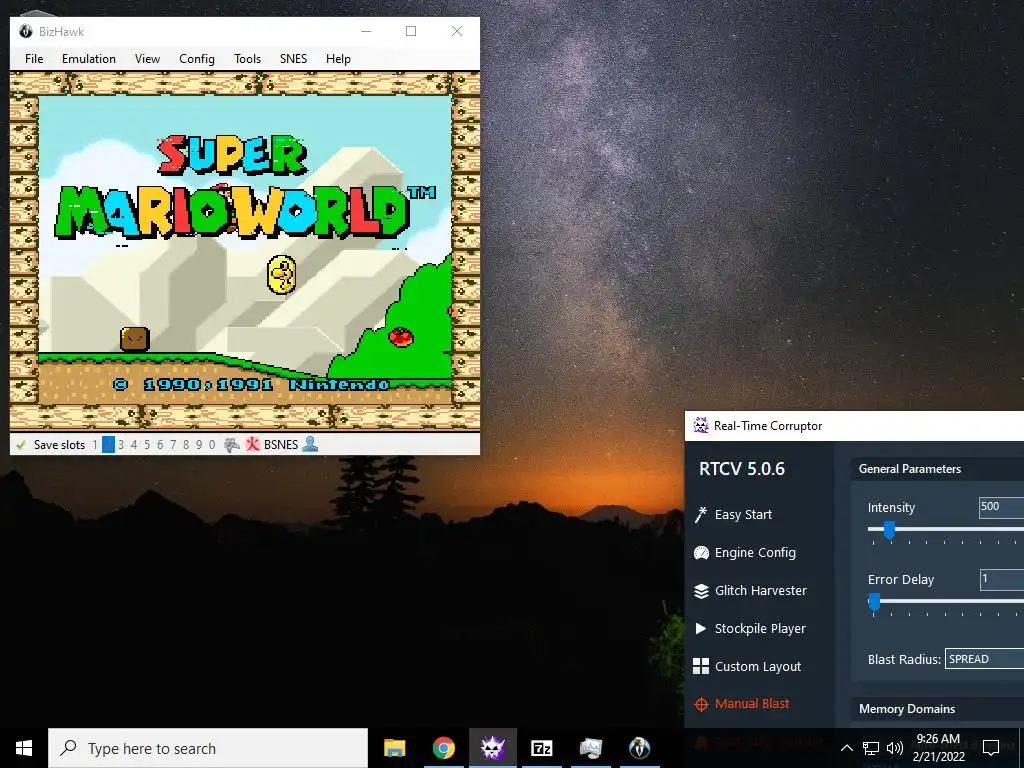This screenshot has height=768, width=1024.
Task: Open the View menu in BizHawk
Action: (148, 59)
